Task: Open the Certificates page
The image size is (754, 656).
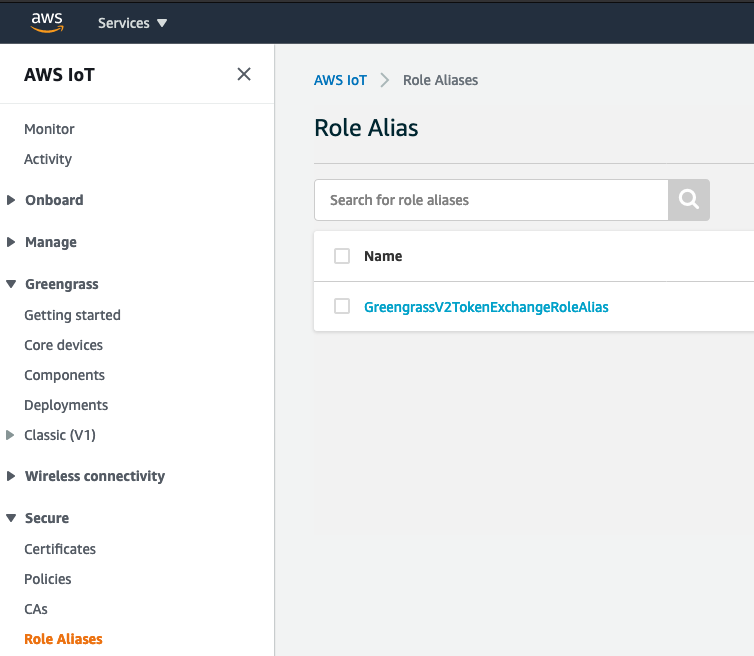Action: tap(60, 549)
